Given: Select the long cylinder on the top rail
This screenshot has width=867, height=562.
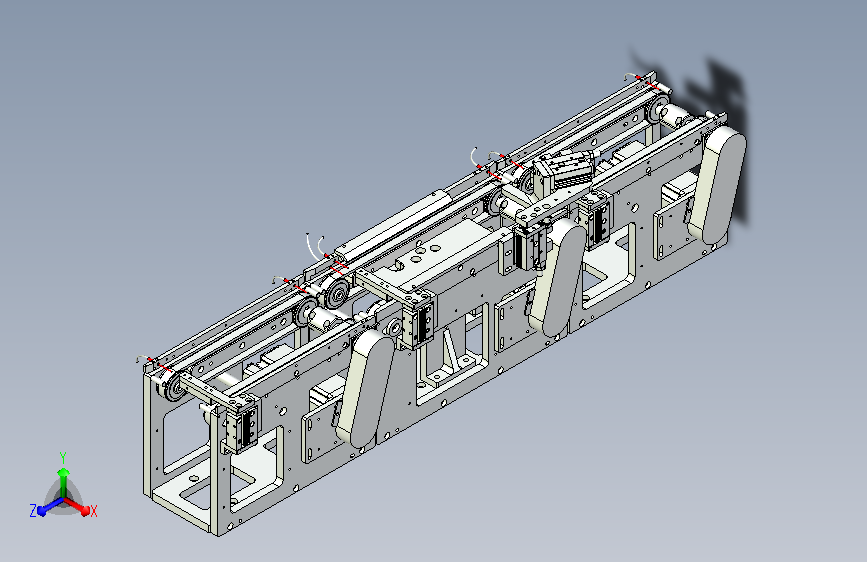Looking at the screenshot, I should (396, 226).
